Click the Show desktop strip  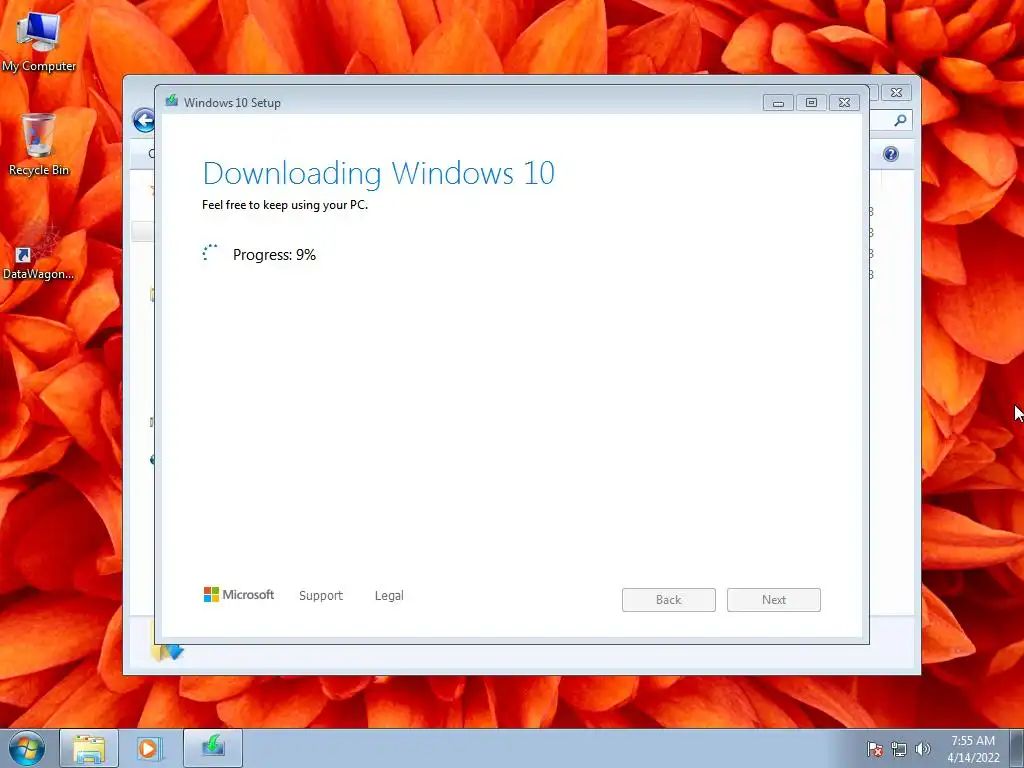[1017, 748]
